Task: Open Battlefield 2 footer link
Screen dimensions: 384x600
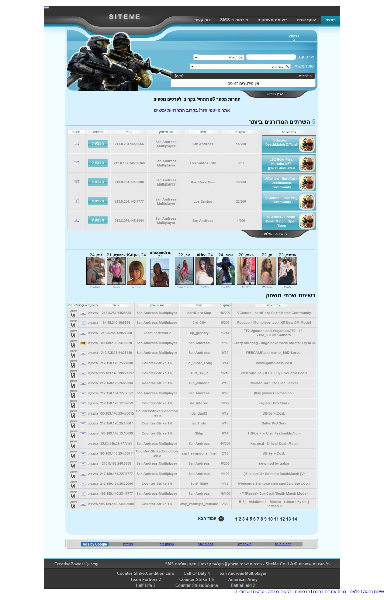Action: pyautogui.click(x=242, y=585)
